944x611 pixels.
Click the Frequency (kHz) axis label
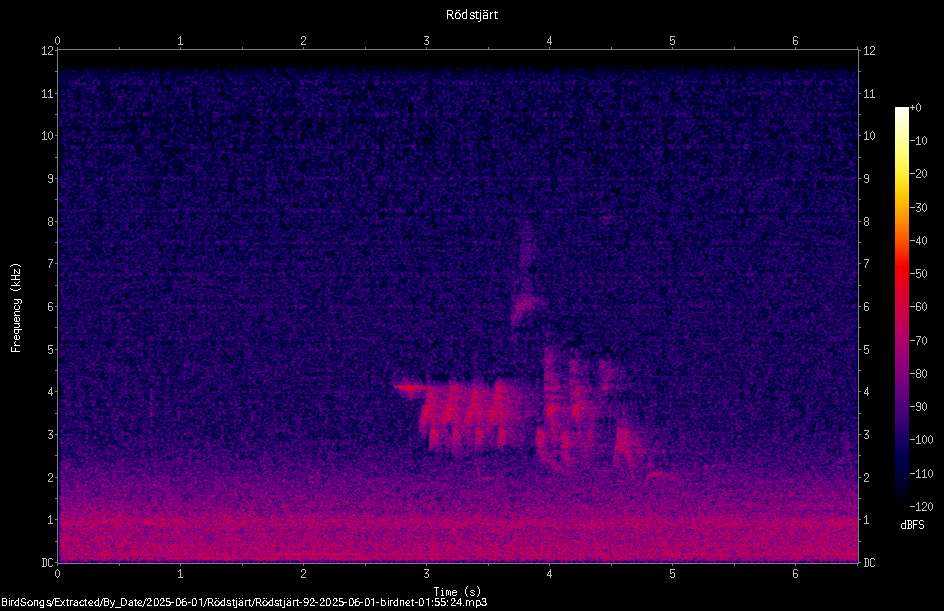[16, 308]
